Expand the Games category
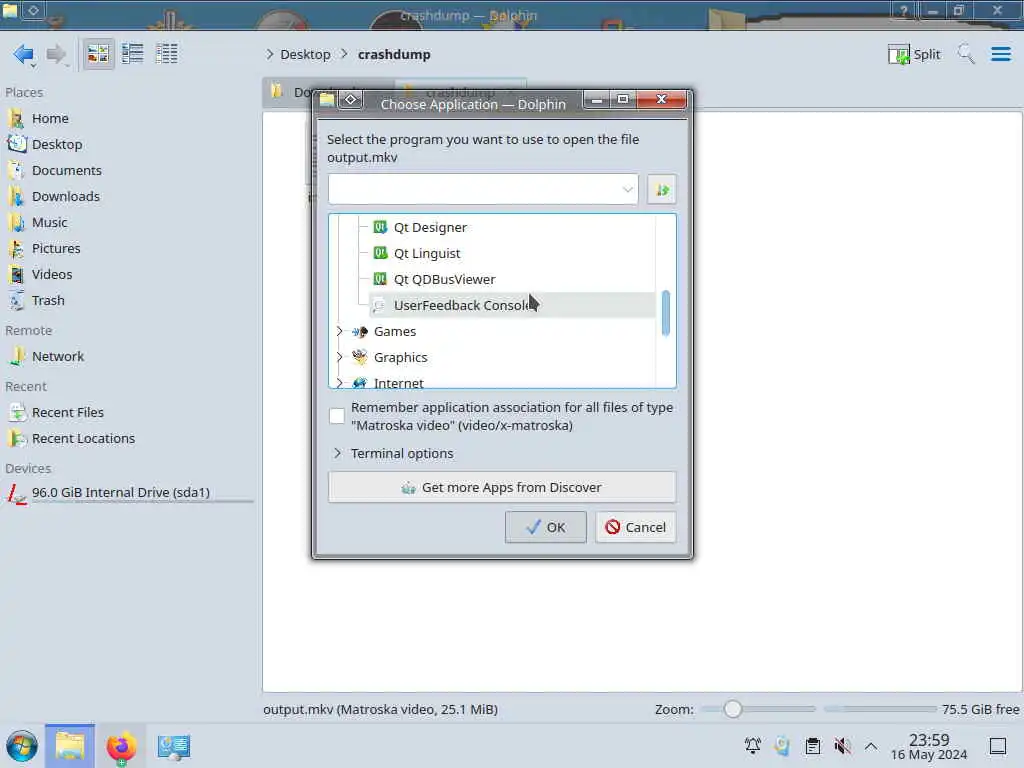This screenshot has width=1024, height=768. coord(340,332)
